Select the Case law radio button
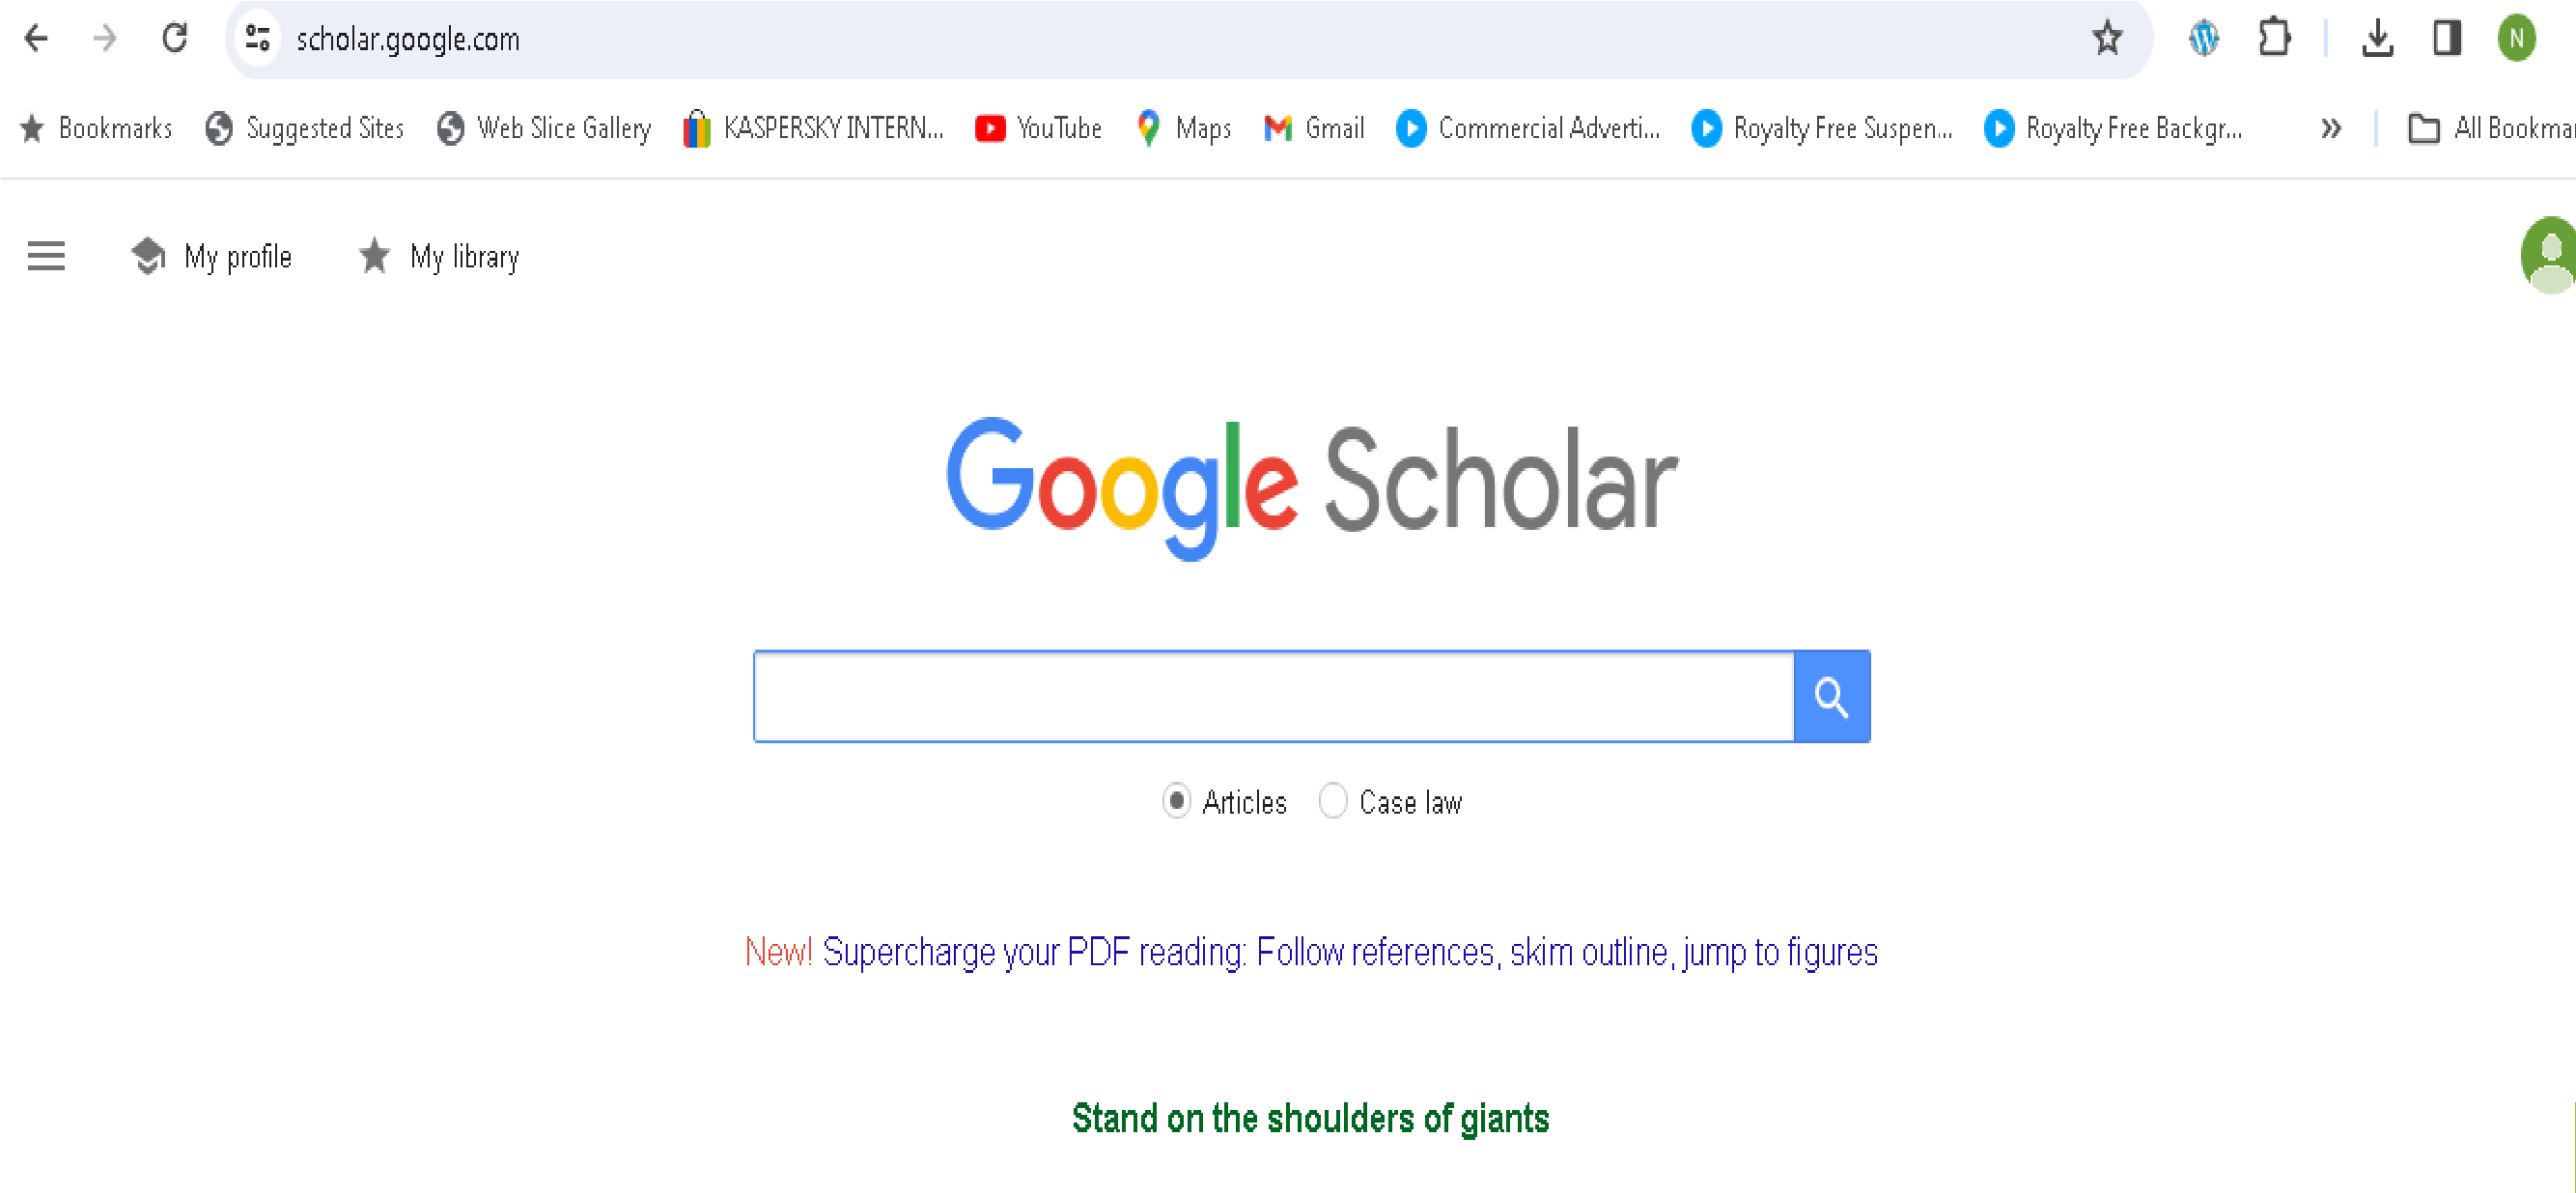2576x1193 pixels. pyautogui.click(x=1333, y=801)
